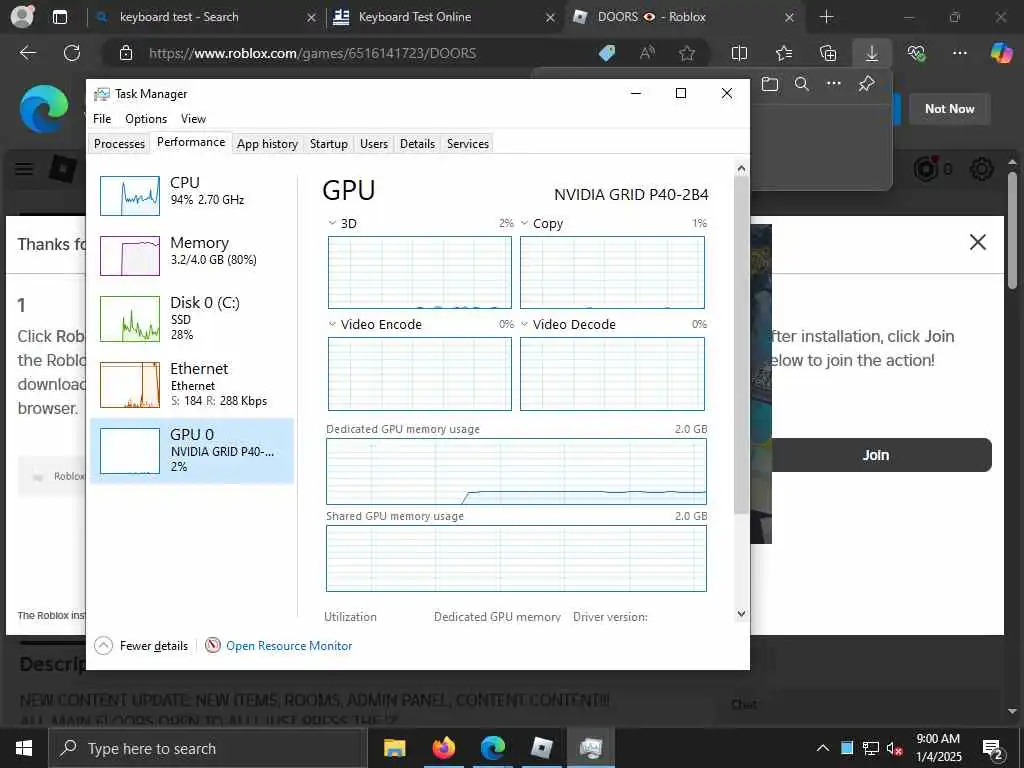Viewport: 1024px width, 768px height.
Task: Select the Ethernet performance entry
Action: (191, 384)
